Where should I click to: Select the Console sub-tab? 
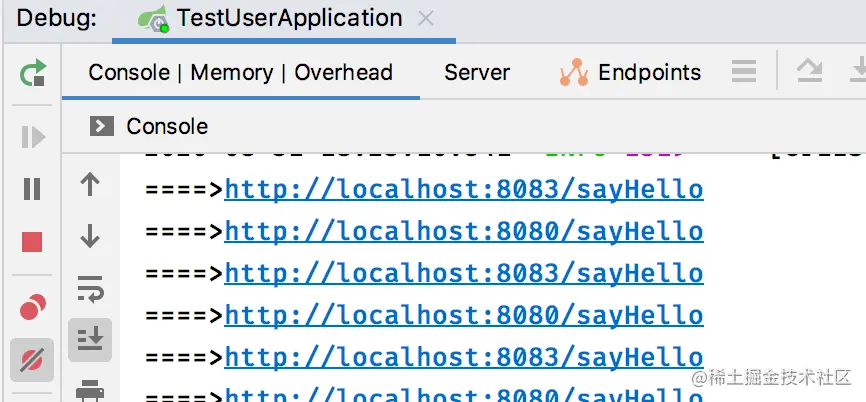(149, 126)
